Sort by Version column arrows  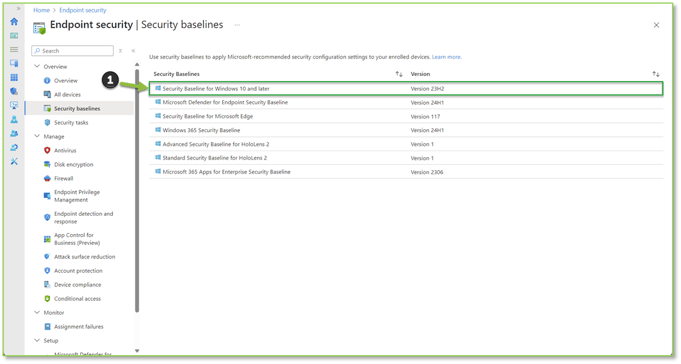(x=656, y=74)
